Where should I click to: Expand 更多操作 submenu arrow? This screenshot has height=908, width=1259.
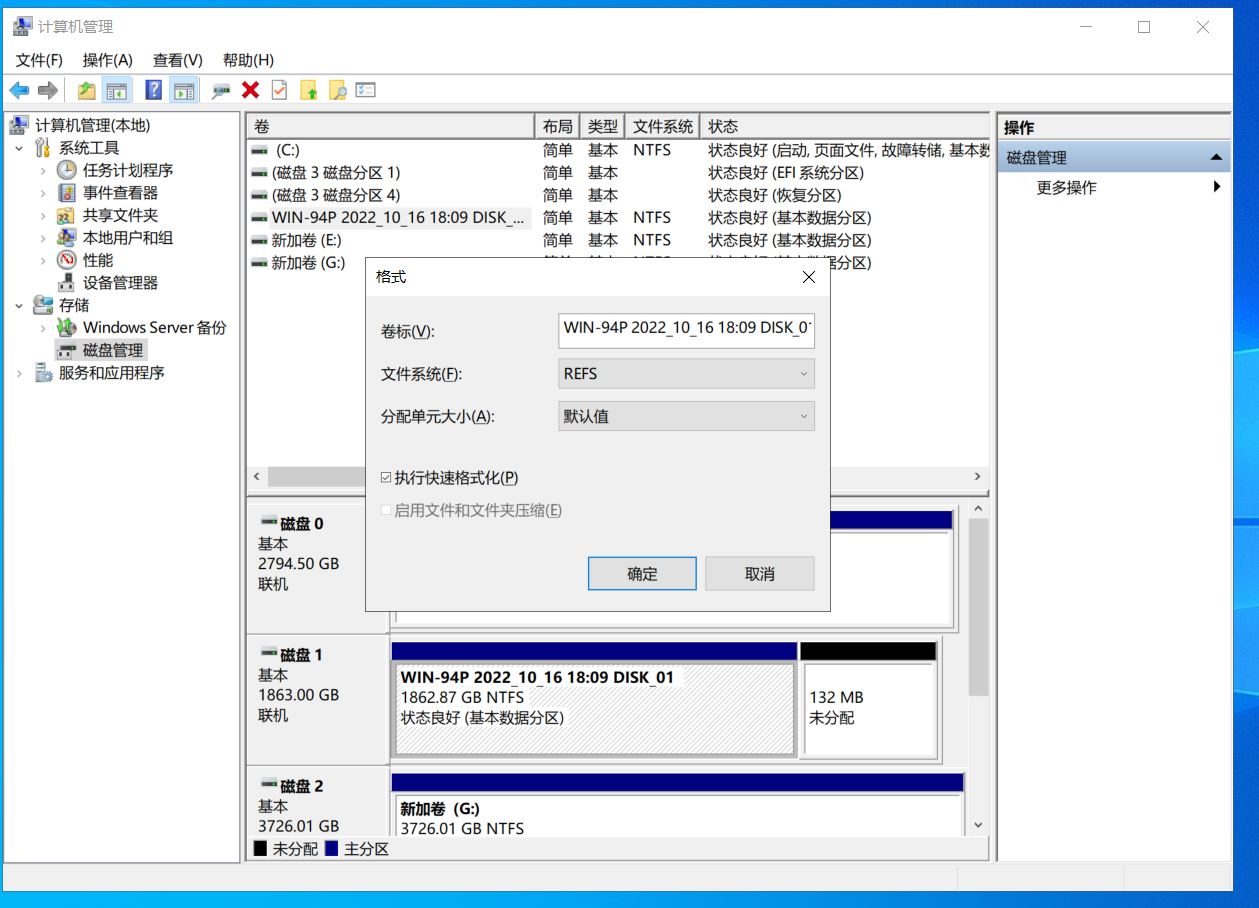pos(1217,187)
